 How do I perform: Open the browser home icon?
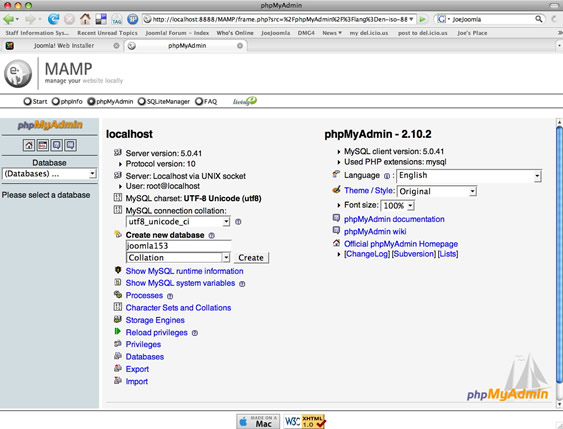click(85, 19)
